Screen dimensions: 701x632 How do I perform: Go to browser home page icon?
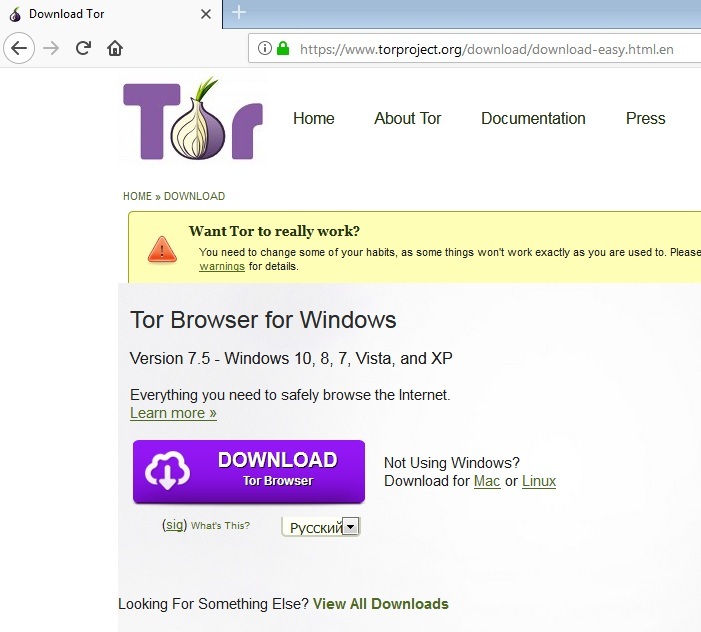(115, 48)
